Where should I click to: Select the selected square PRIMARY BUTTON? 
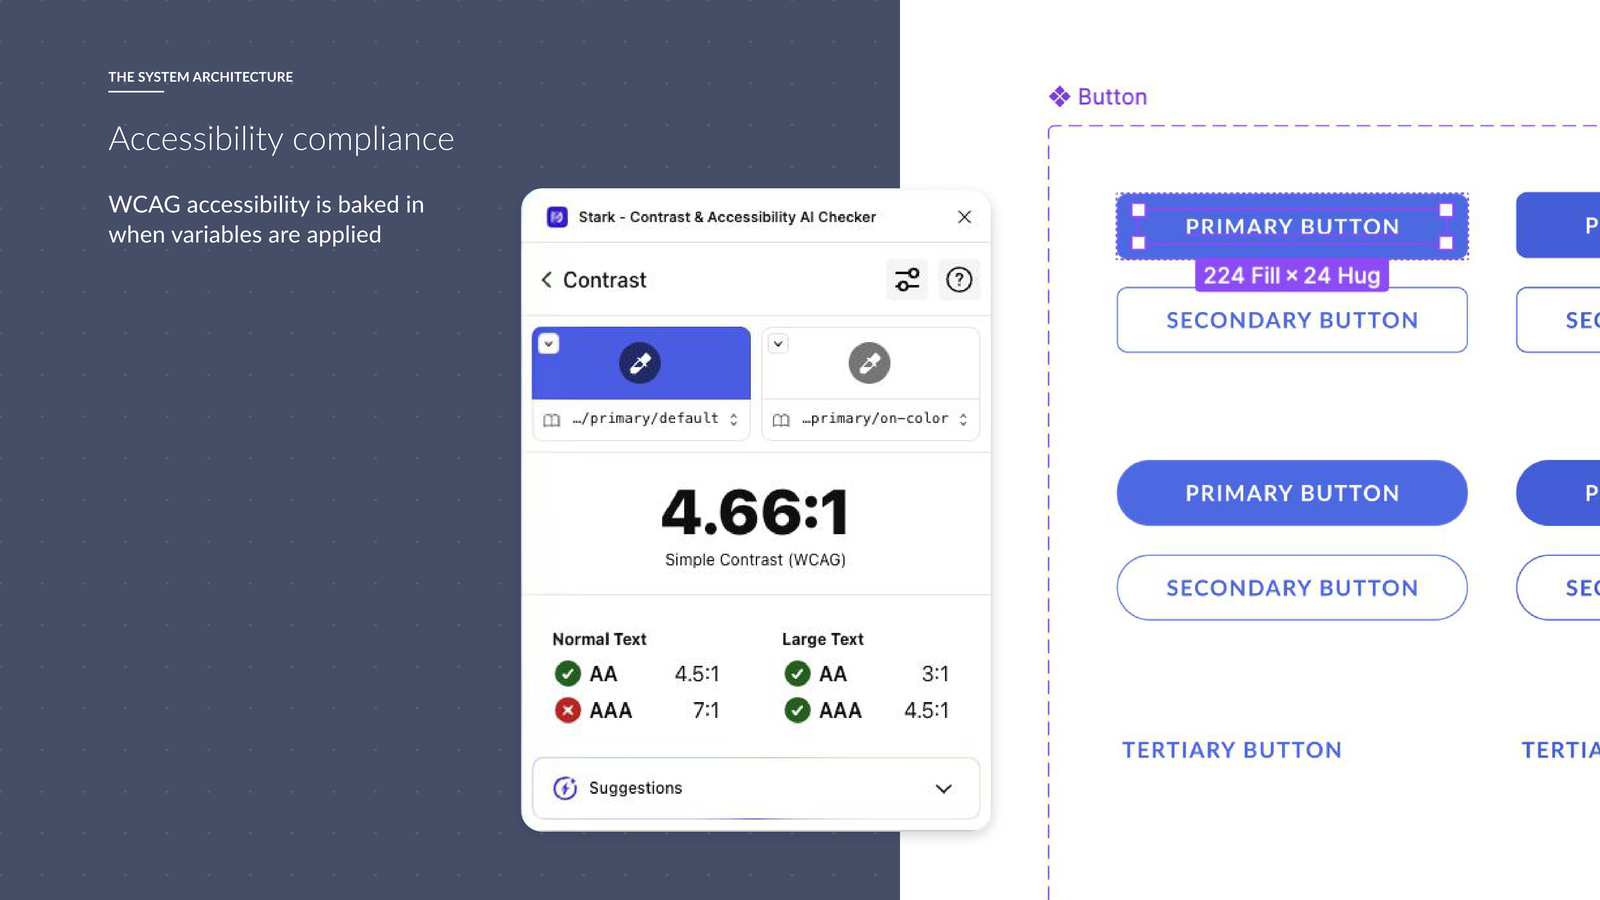tap(1292, 226)
